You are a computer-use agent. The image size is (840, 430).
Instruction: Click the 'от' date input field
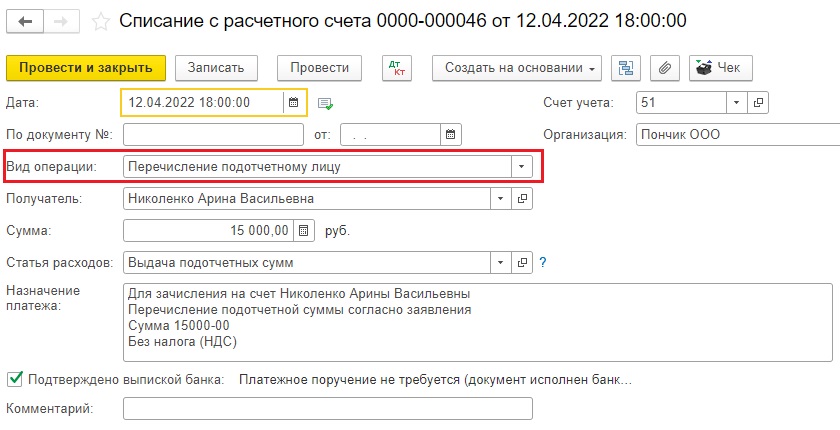pyautogui.click(x=391, y=134)
